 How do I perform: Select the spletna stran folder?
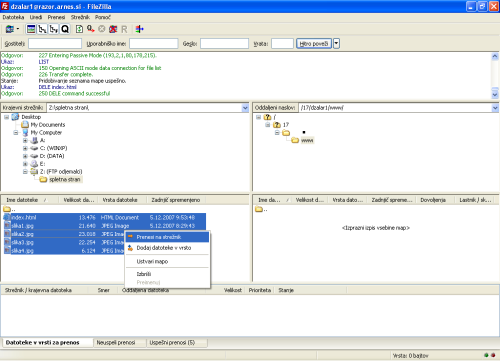click(x=65, y=180)
